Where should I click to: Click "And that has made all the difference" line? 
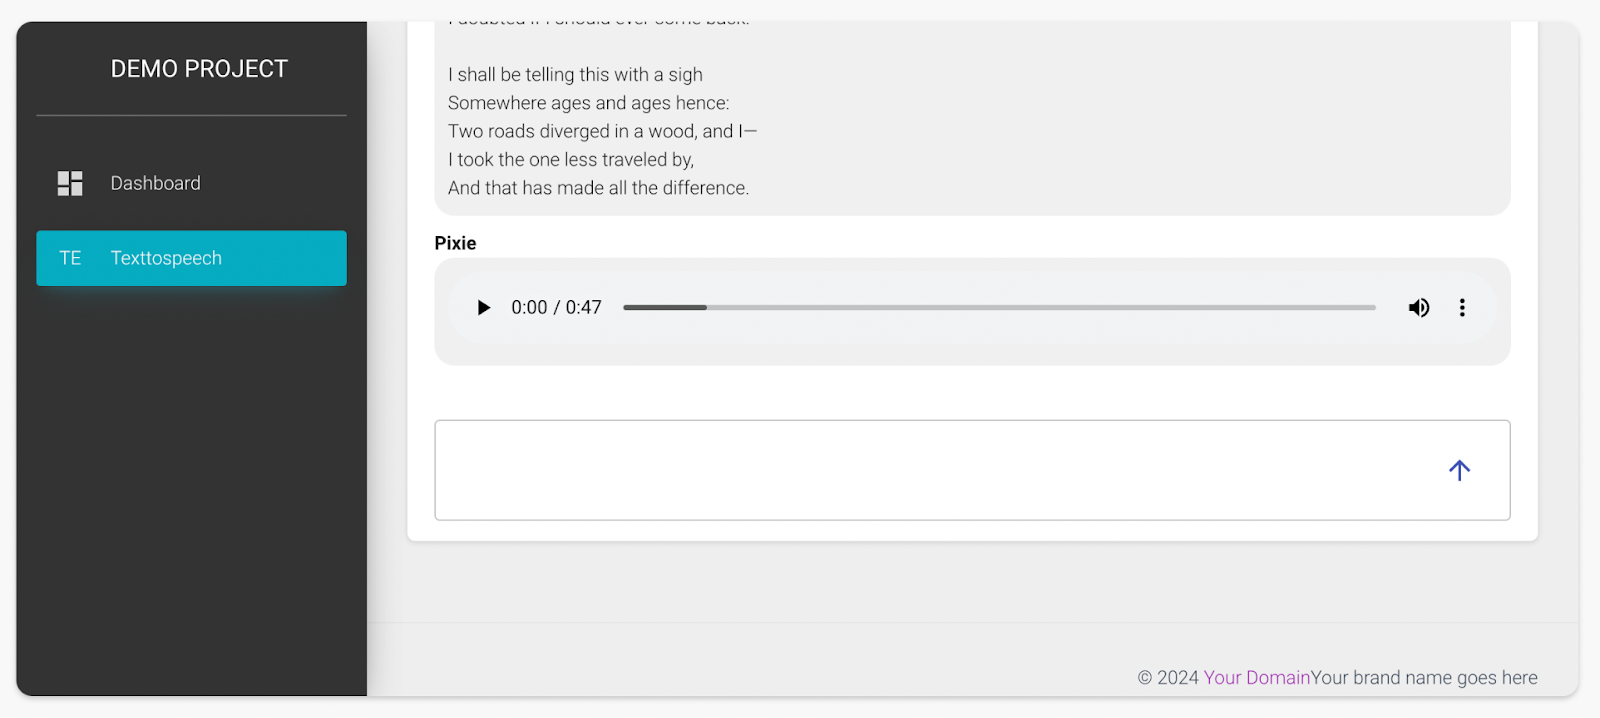[x=598, y=188]
